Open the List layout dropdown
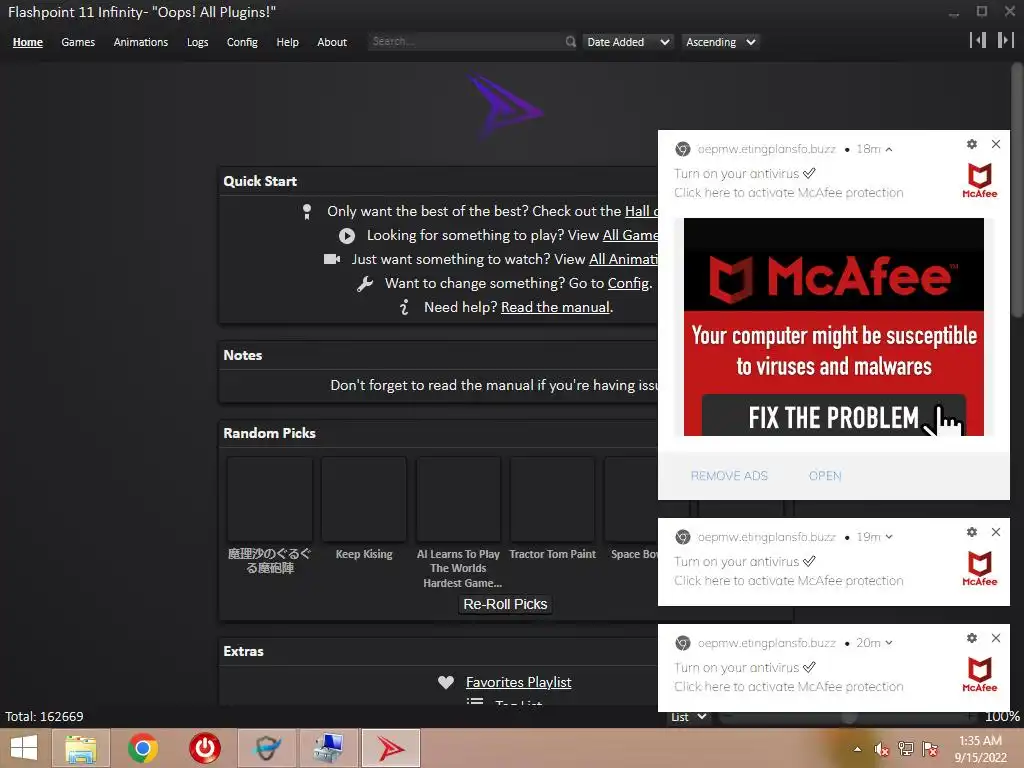 [689, 716]
